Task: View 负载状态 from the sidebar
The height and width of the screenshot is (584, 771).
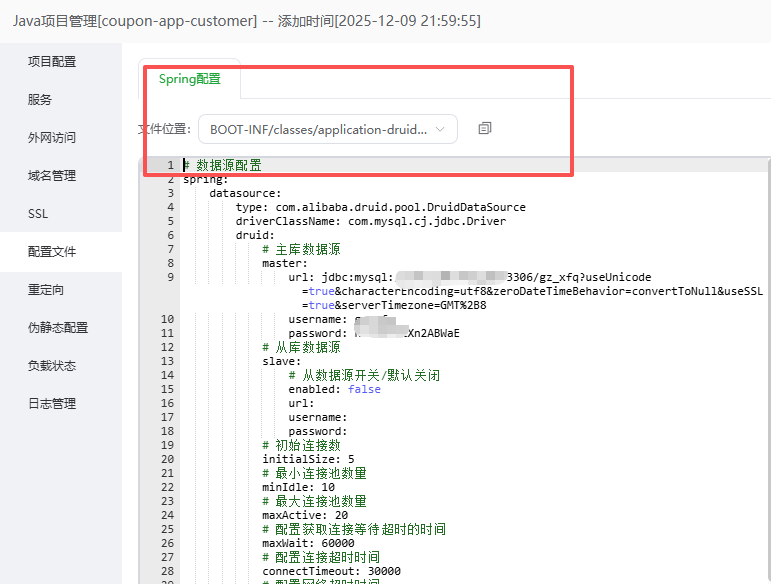Action: point(52,366)
